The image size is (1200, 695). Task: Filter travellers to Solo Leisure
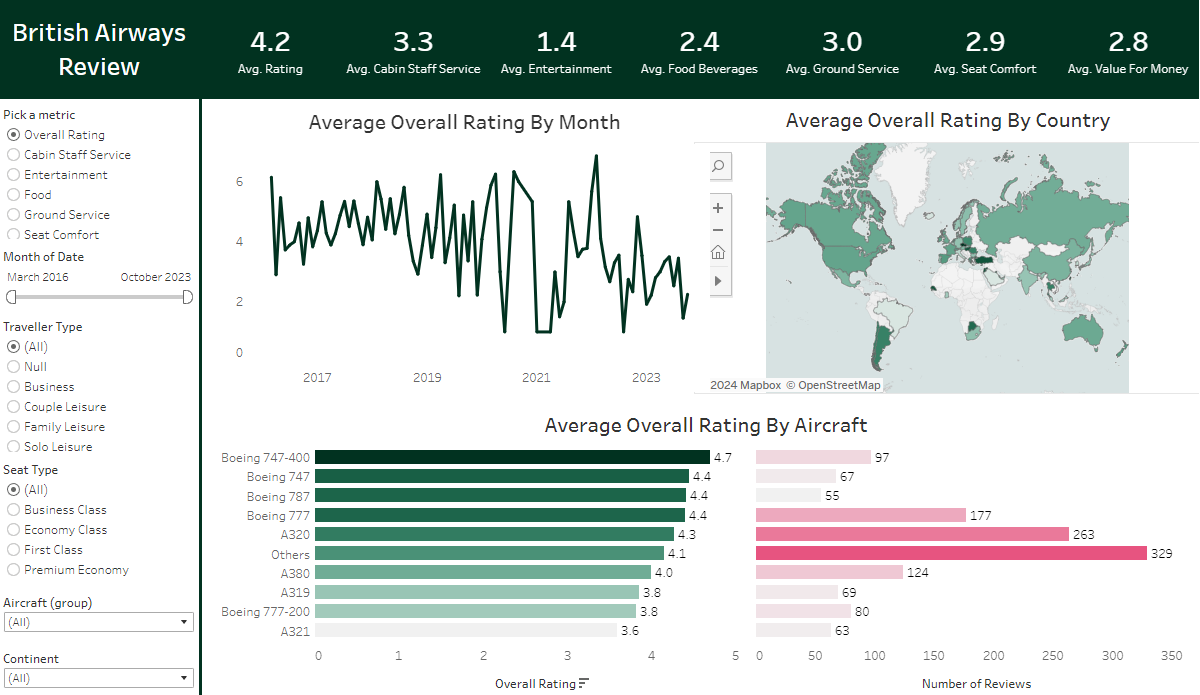(x=13, y=447)
